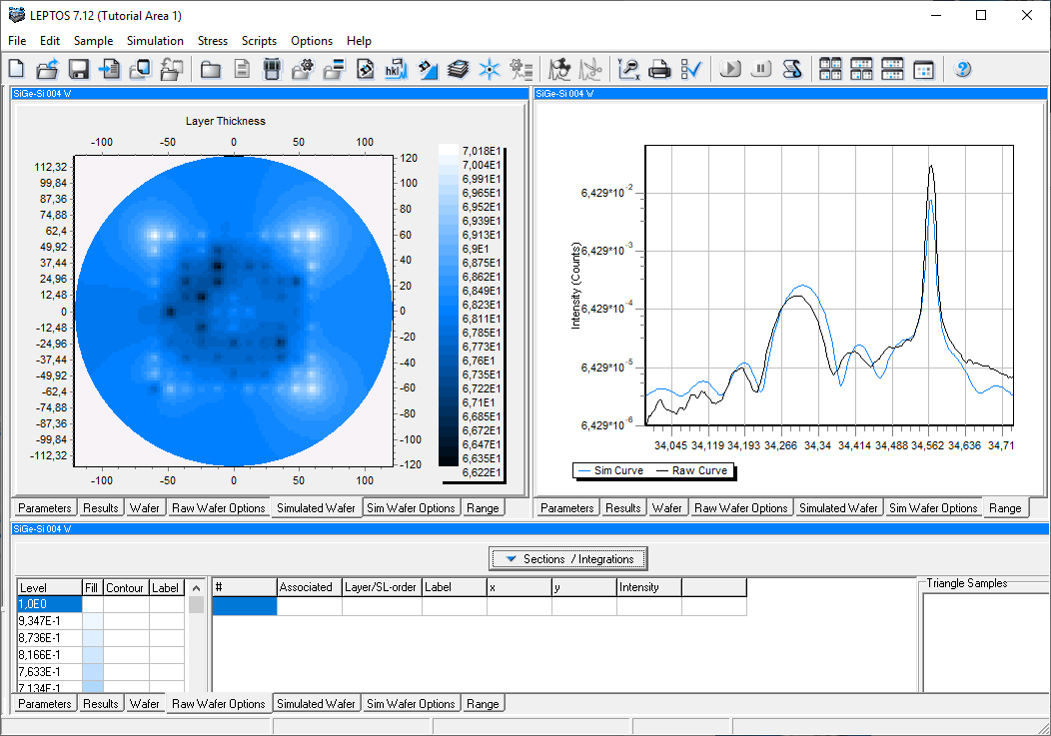The width and height of the screenshot is (1051, 736).
Task: Expand the Sections / Integrations panel
Action: click(569, 559)
